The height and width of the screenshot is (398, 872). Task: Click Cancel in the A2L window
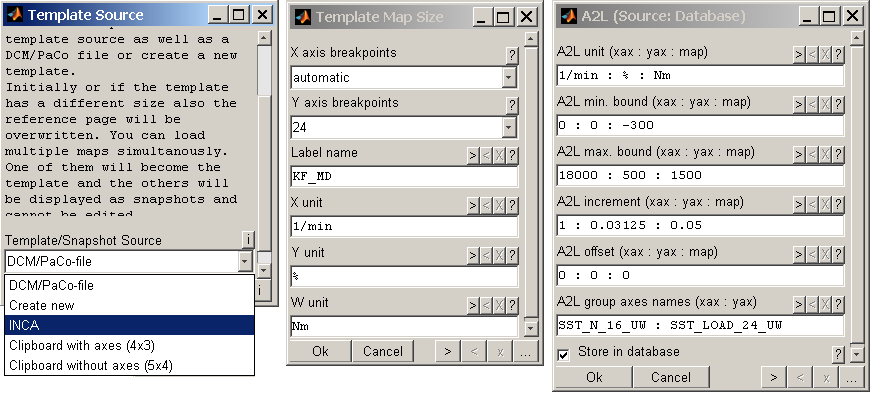[x=671, y=377]
